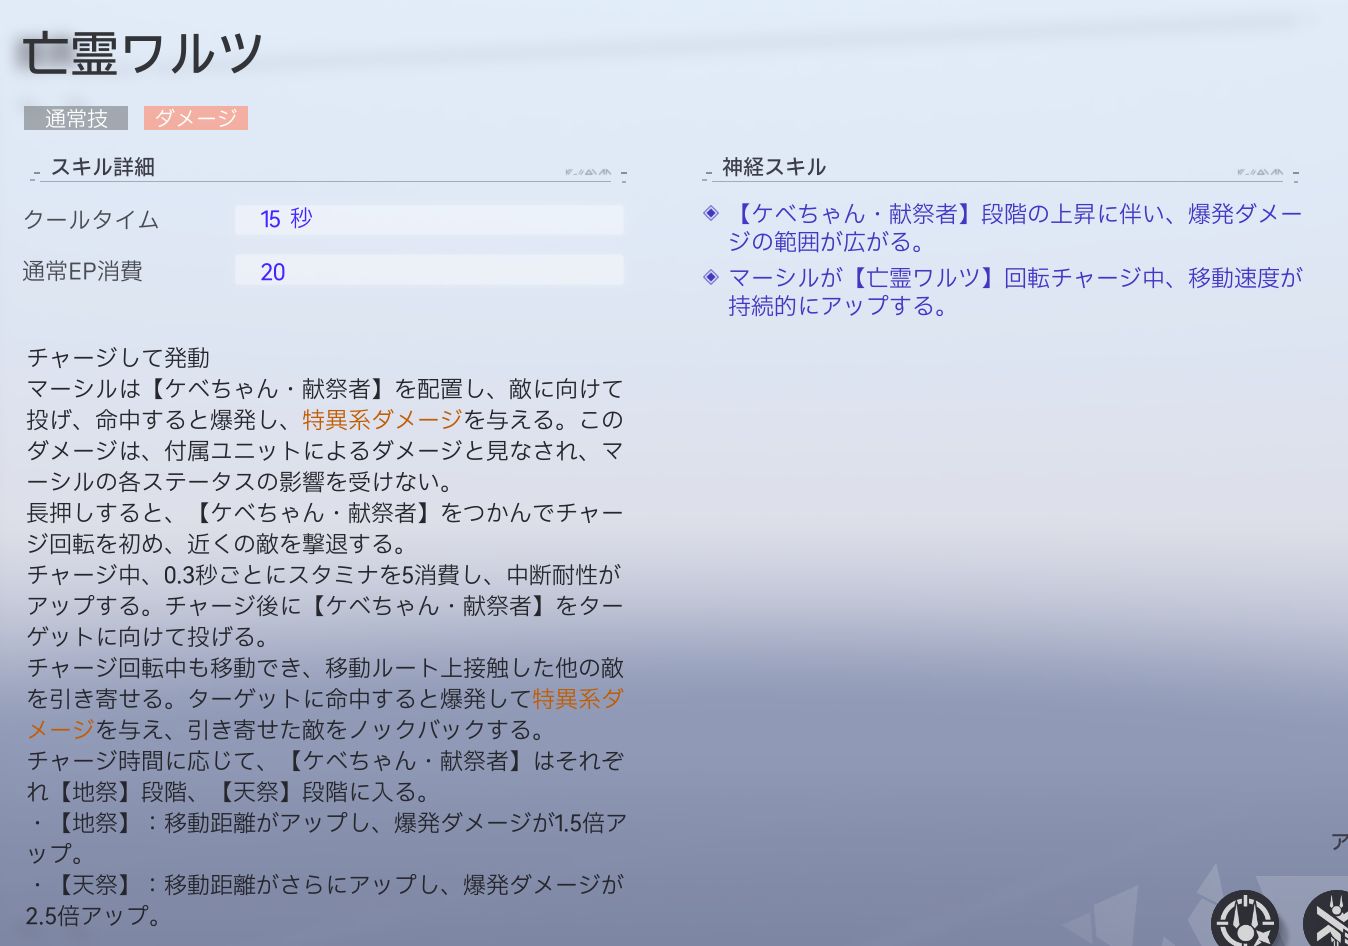Click the クールタイム value field showing 15 秒
Screen dimensions: 1348x946
click(x=429, y=219)
